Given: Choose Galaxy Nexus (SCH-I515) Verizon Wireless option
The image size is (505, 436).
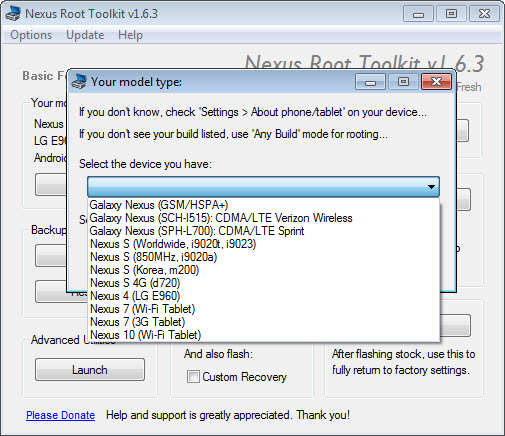Looking at the screenshot, I should [x=263, y=218].
